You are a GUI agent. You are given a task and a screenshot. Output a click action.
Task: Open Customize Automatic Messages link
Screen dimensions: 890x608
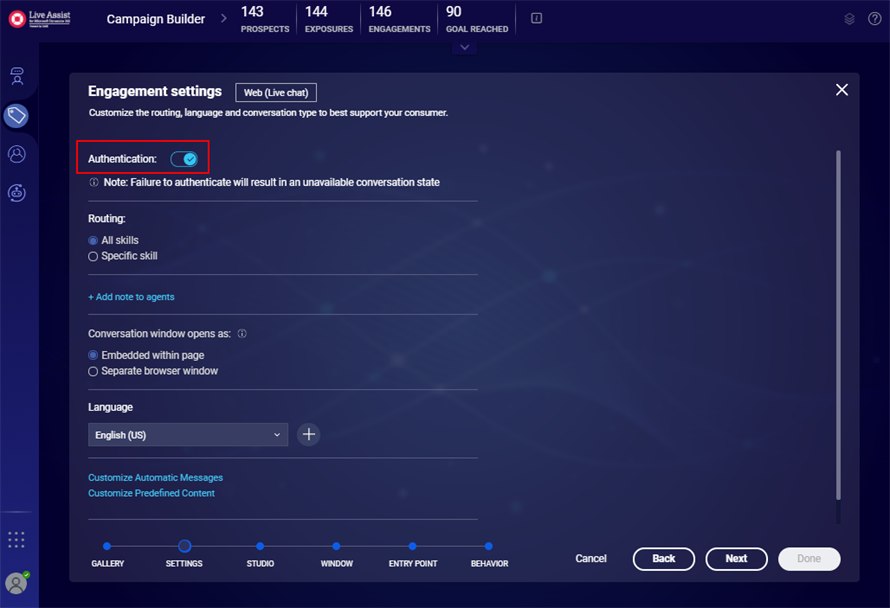pos(155,478)
